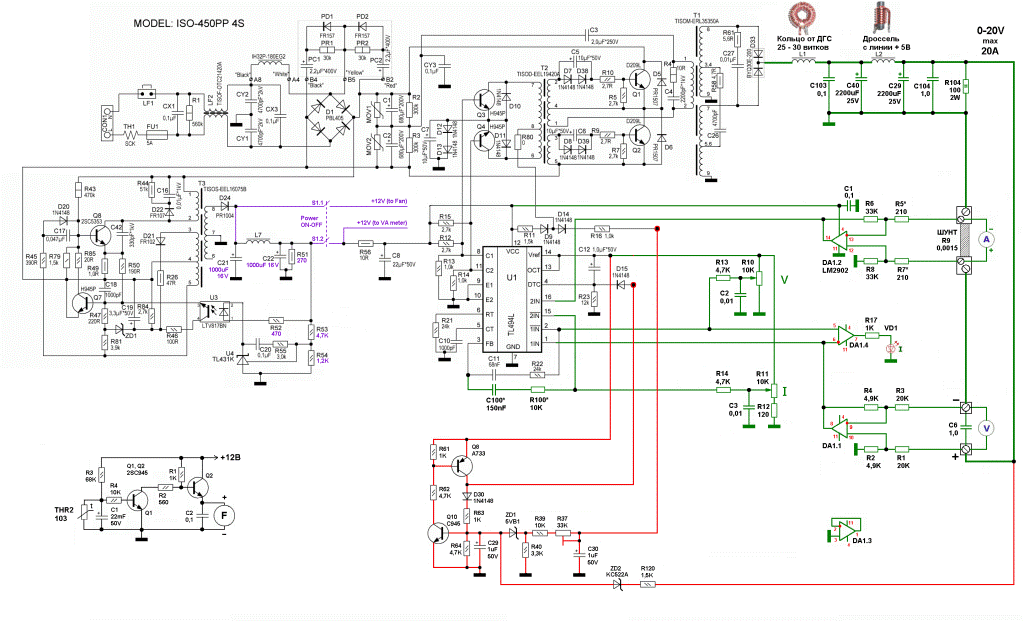Click the choke inductor photo at top
The image size is (1024, 621).
885,16
